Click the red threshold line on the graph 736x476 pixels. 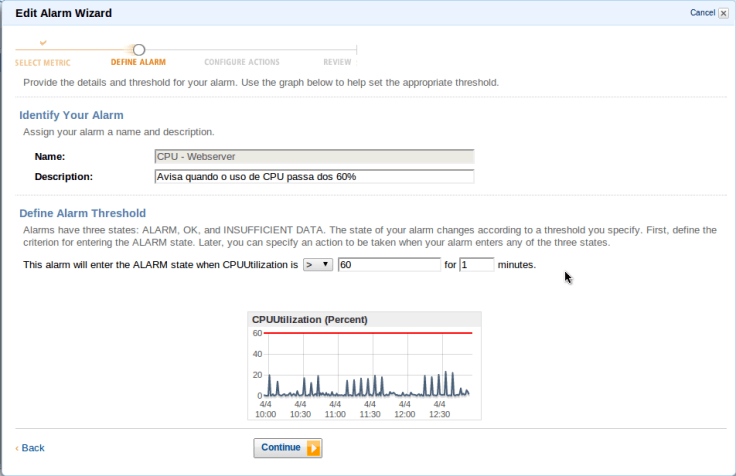click(x=370, y=333)
